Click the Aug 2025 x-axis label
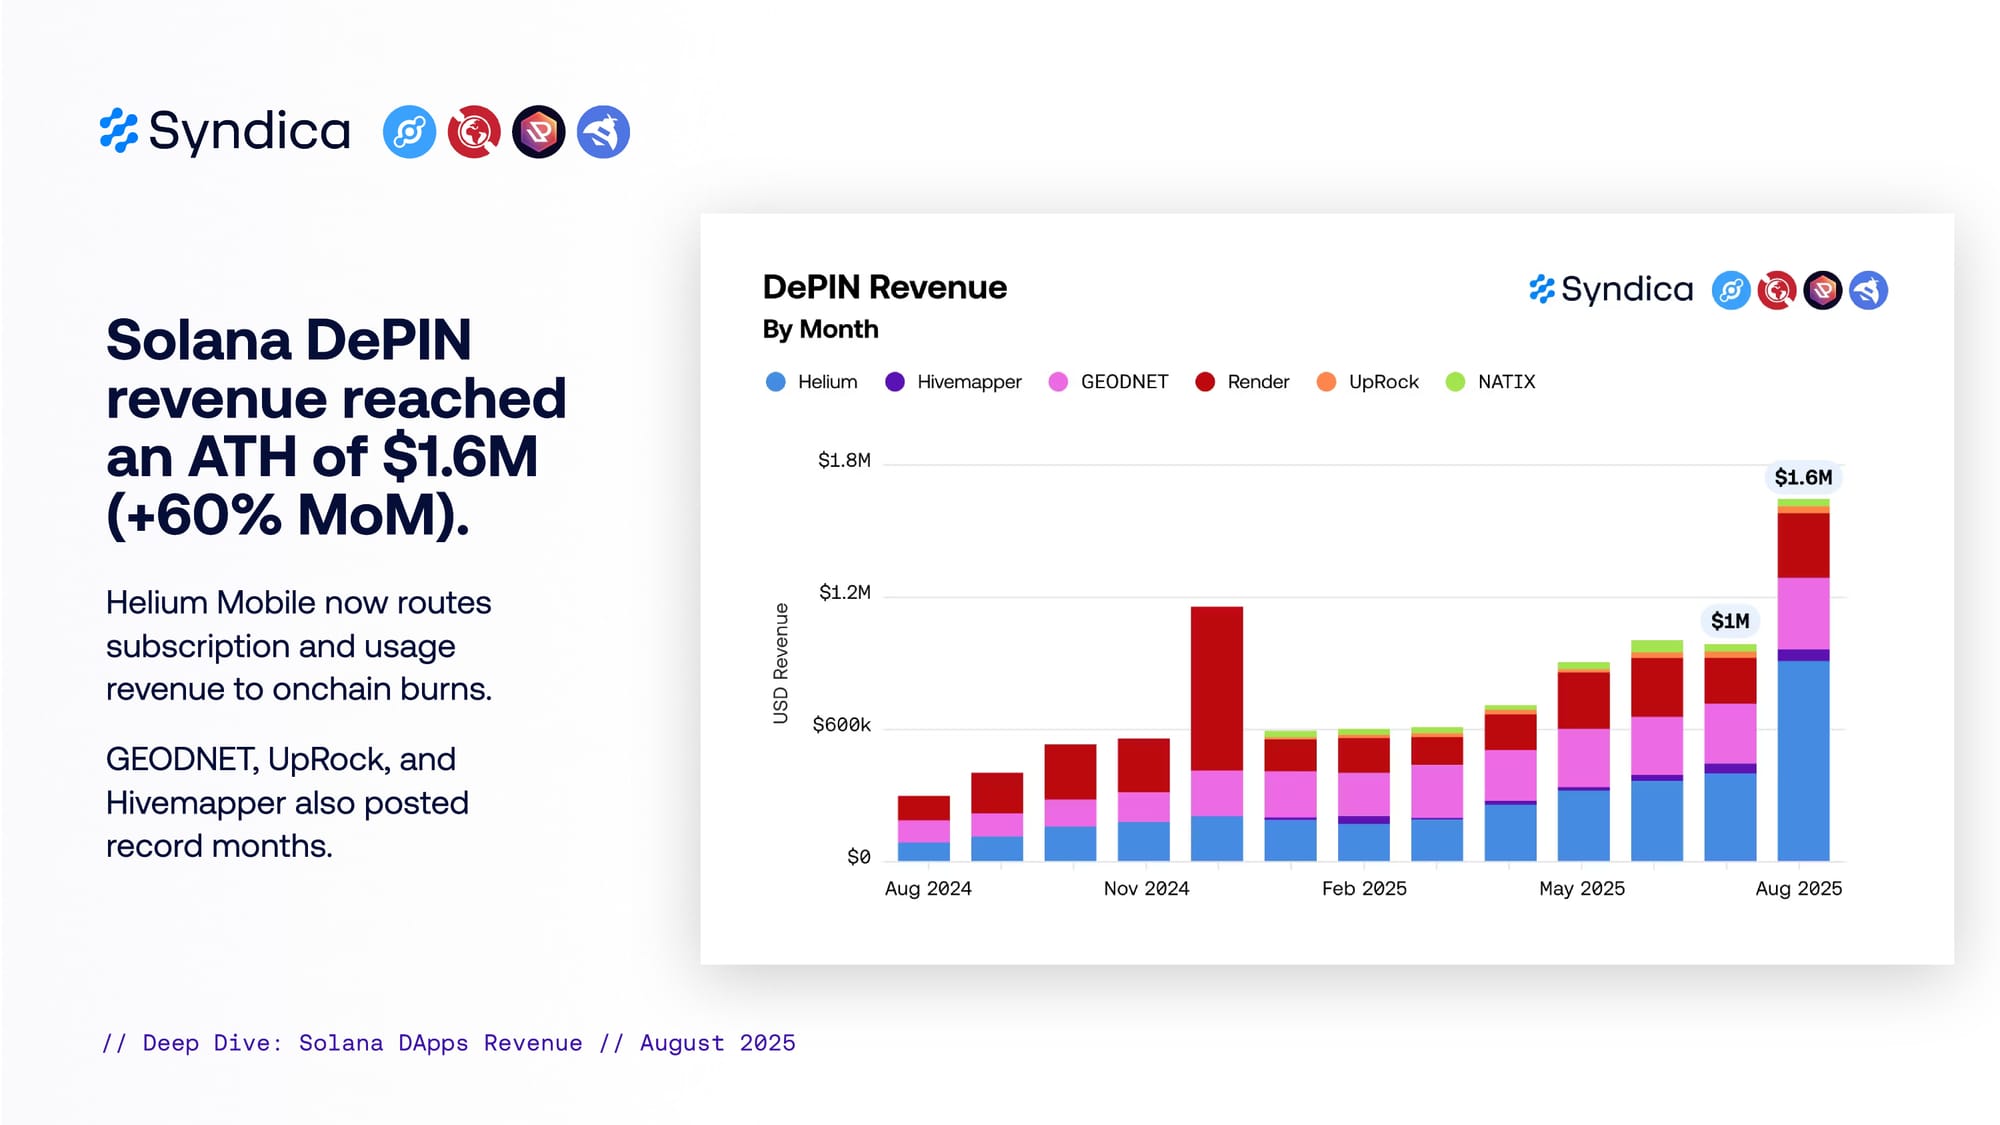This screenshot has height=1125, width=2000. point(1799,889)
